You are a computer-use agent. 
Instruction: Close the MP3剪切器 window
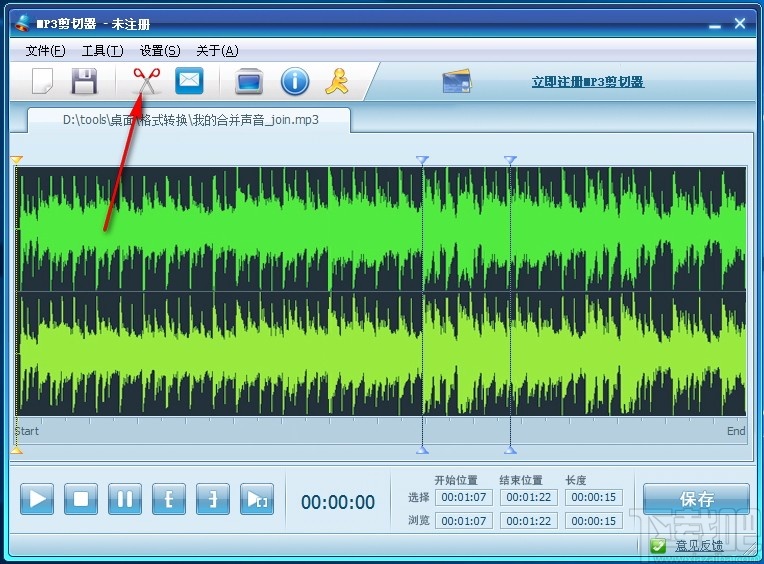coord(740,23)
